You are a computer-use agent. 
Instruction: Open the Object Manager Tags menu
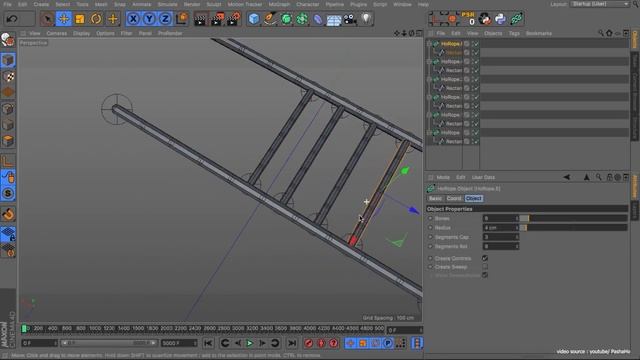click(514, 33)
